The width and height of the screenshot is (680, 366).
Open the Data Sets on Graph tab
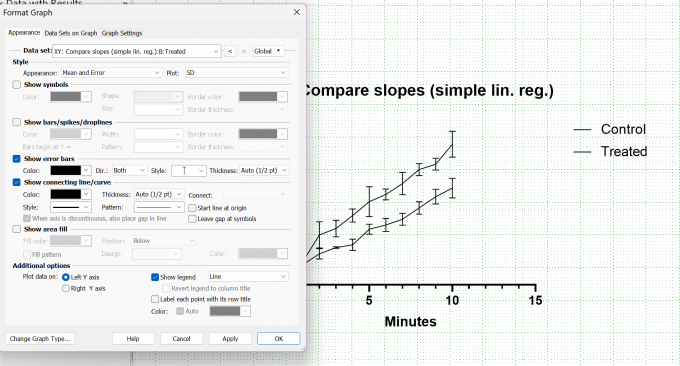coord(71,33)
